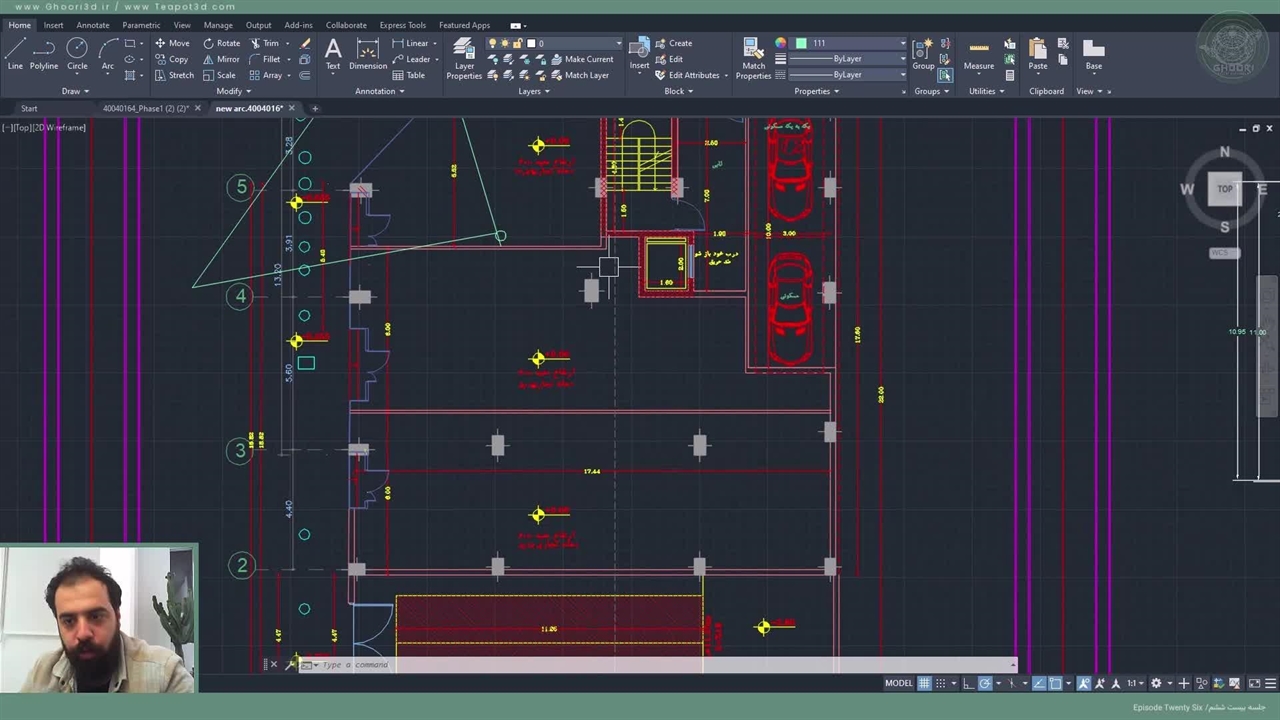Open the object color 111 swatch
The width and height of the screenshot is (1280, 720).
pos(801,43)
